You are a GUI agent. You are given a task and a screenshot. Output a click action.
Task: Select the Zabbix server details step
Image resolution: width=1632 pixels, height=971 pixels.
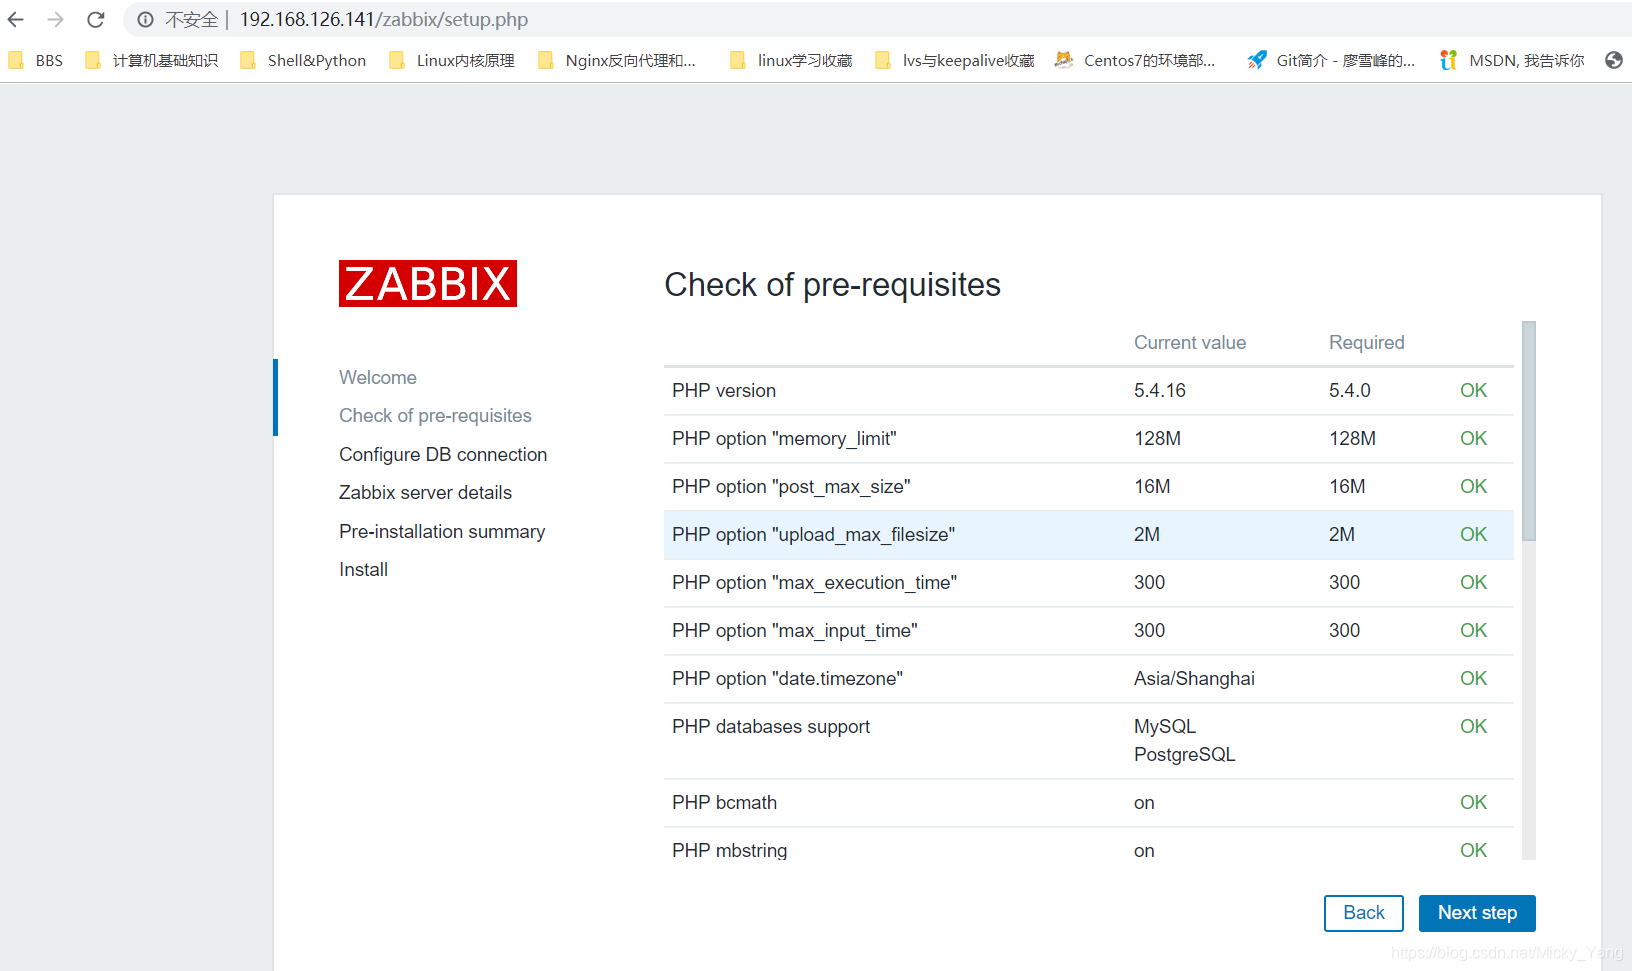[x=425, y=492]
